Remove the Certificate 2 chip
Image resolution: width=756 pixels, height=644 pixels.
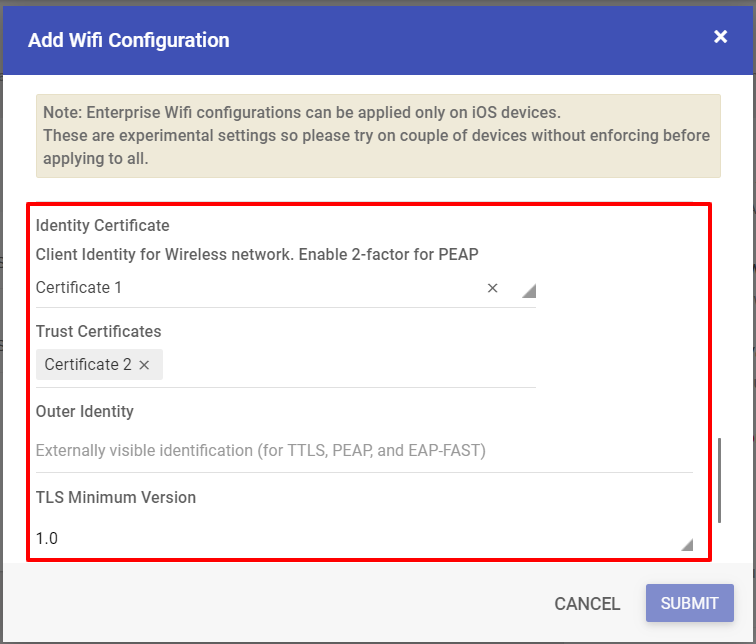pos(144,365)
